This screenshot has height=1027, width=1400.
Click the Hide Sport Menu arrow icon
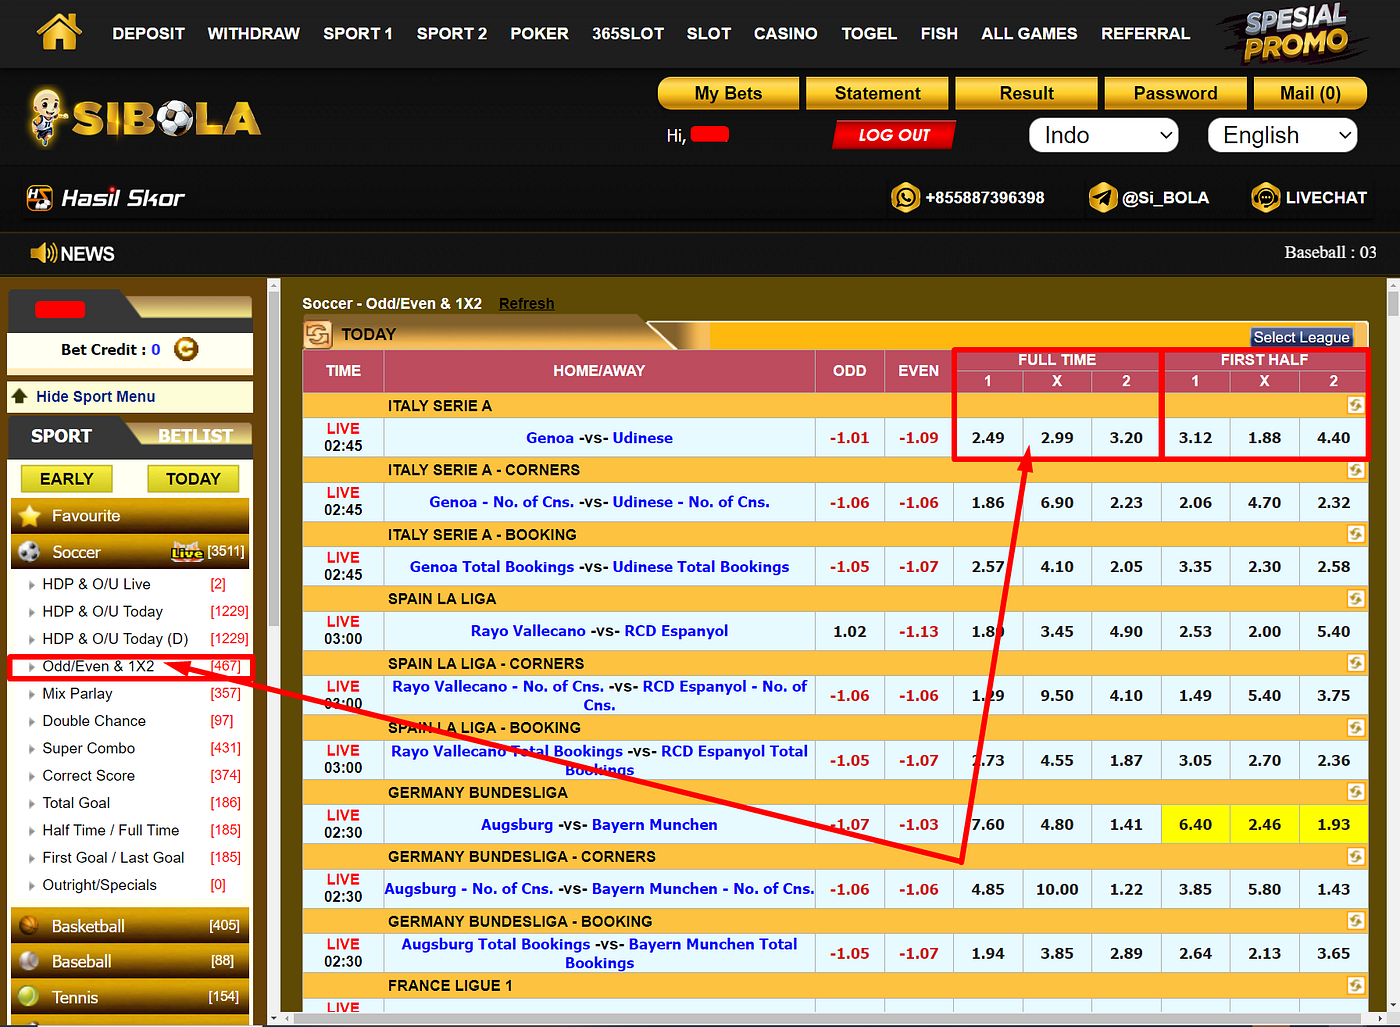point(19,396)
